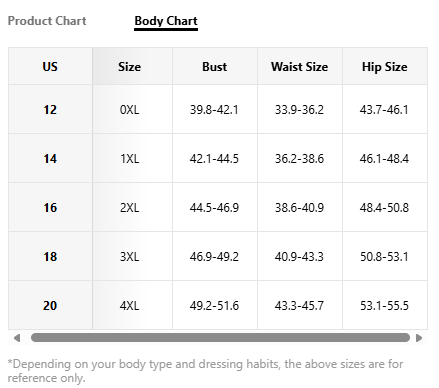This screenshot has height=388, width=439.
Task: Click the US column header
Action: click(x=50, y=66)
